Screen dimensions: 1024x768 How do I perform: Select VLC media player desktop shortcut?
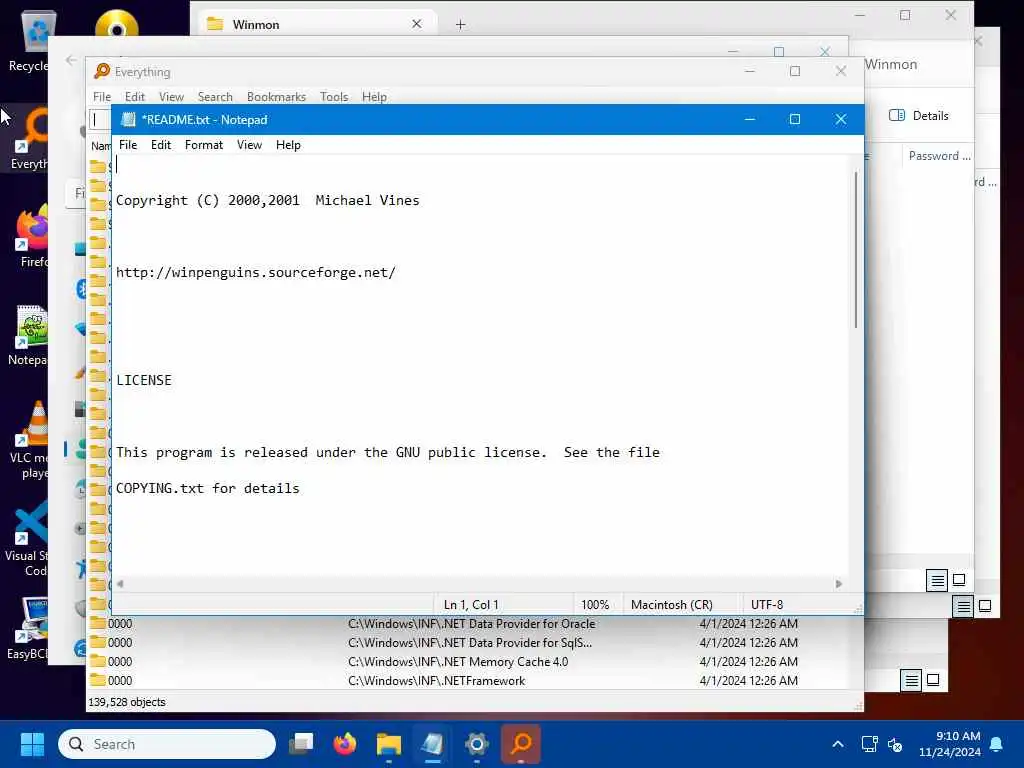tap(30, 440)
